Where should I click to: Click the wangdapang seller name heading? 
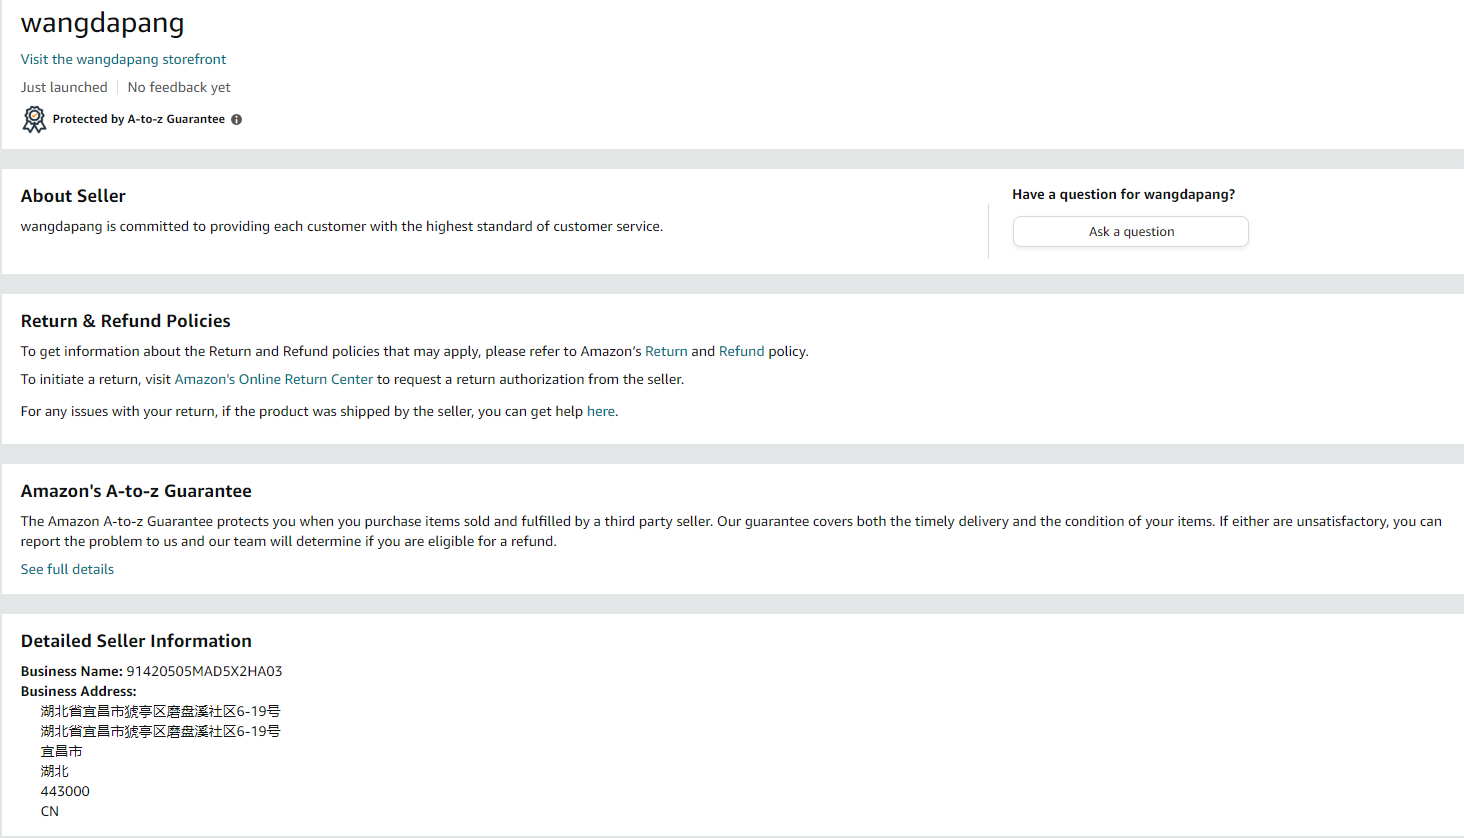[102, 23]
